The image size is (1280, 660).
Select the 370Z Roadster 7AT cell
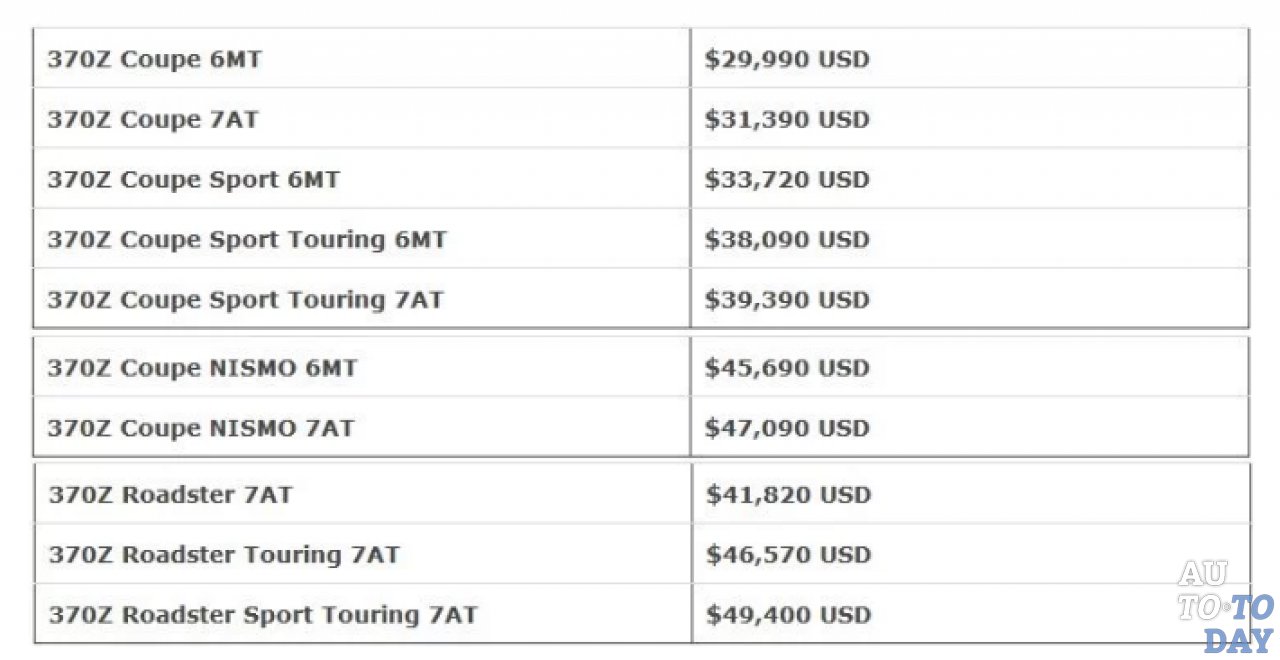(x=170, y=495)
